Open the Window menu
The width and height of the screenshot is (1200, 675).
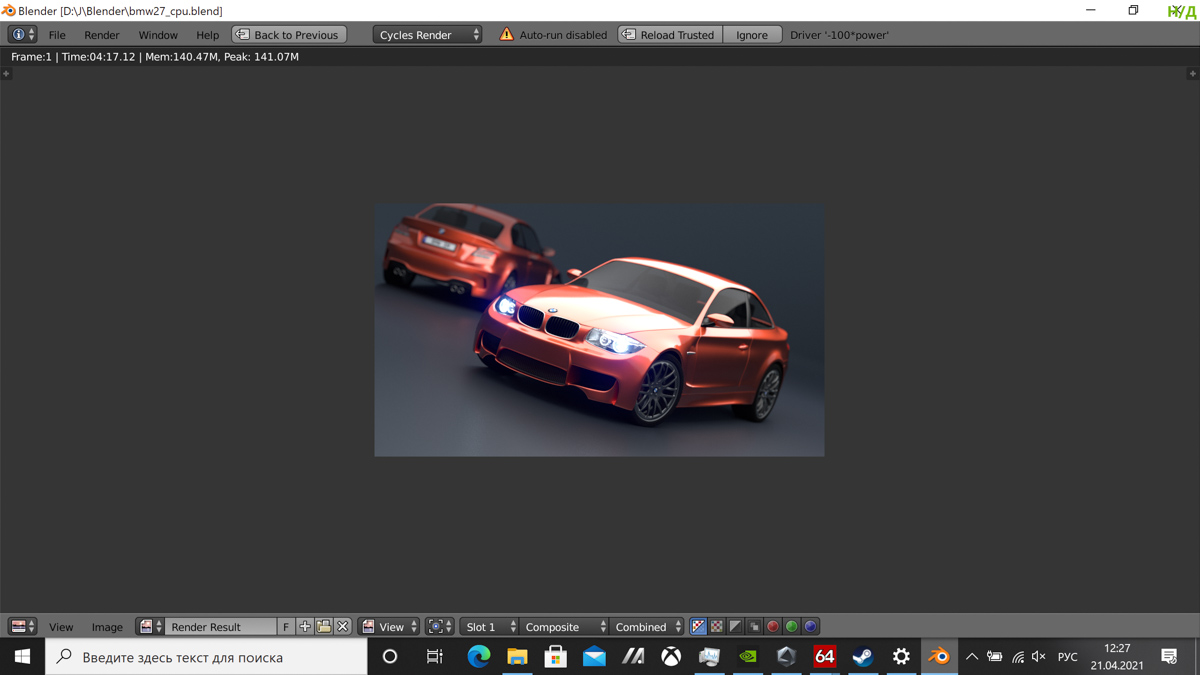(158, 34)
